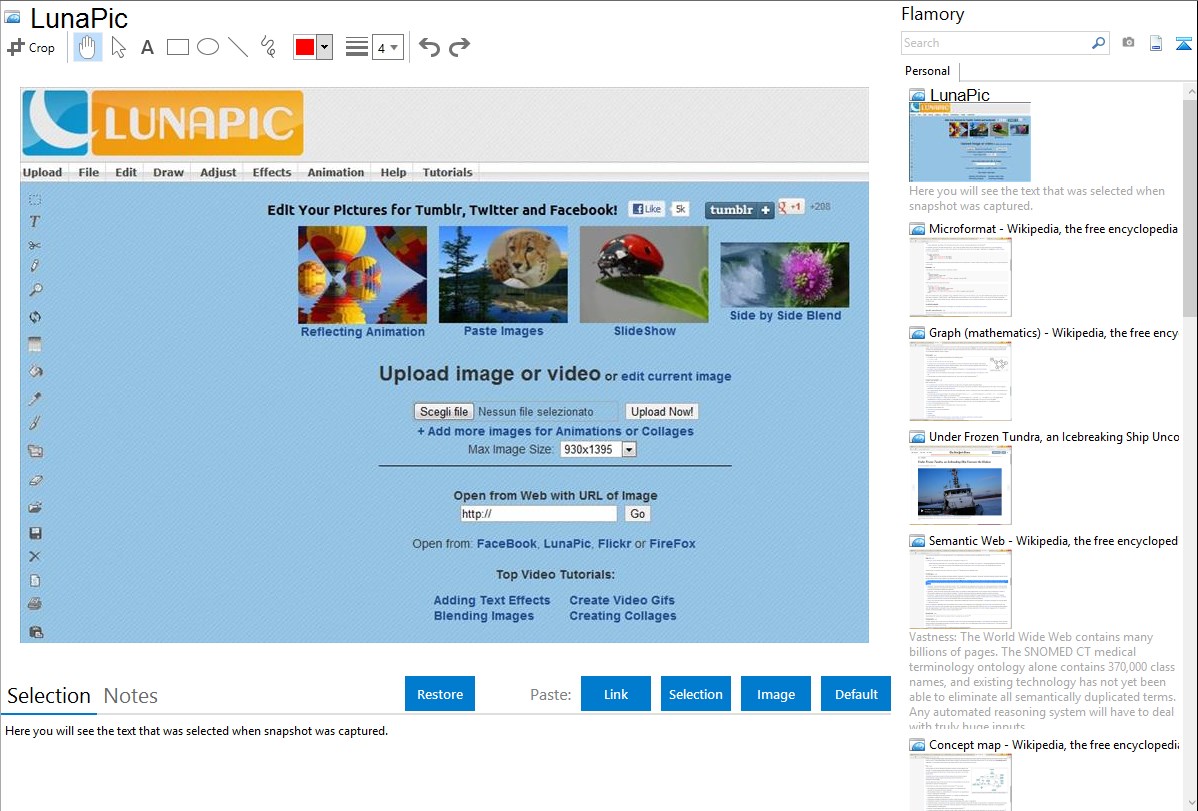Open the Draw menu in LunaPic
Image resolution: width=1198 pixels, height=811 pixels.
click(x=168, y=172)
